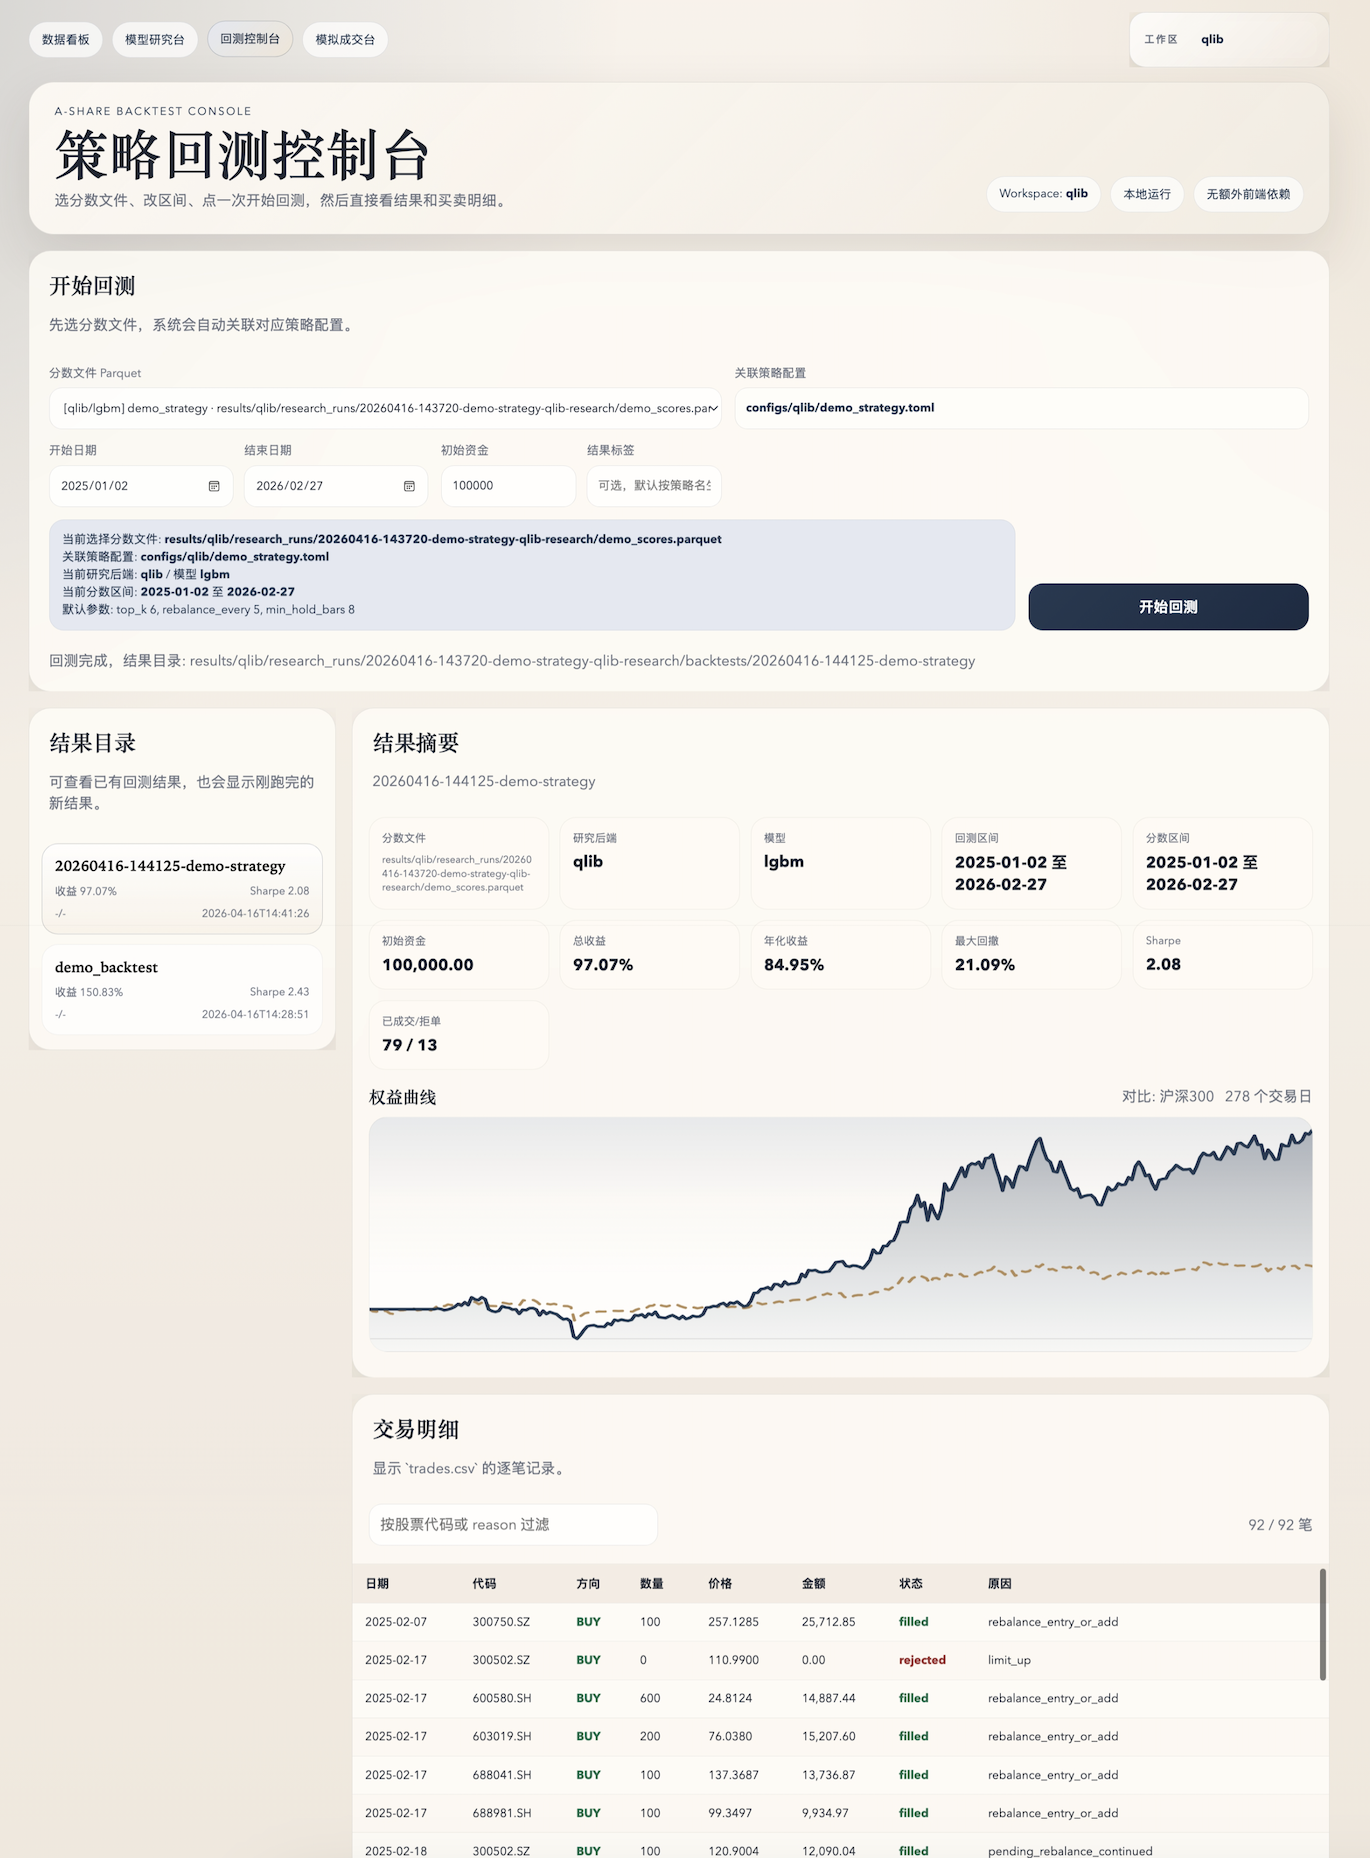The width and height of the screenshot is (1370, 1858).
Task: Click the 状态 column header
Action: 910,1584
